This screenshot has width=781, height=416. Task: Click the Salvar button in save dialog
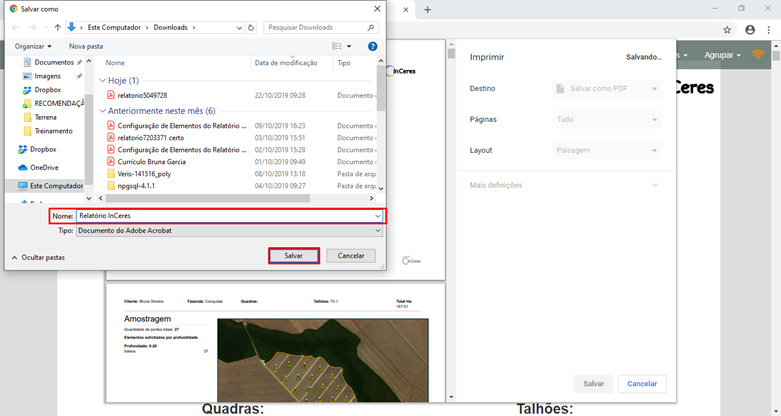click(x=294, y=256)
